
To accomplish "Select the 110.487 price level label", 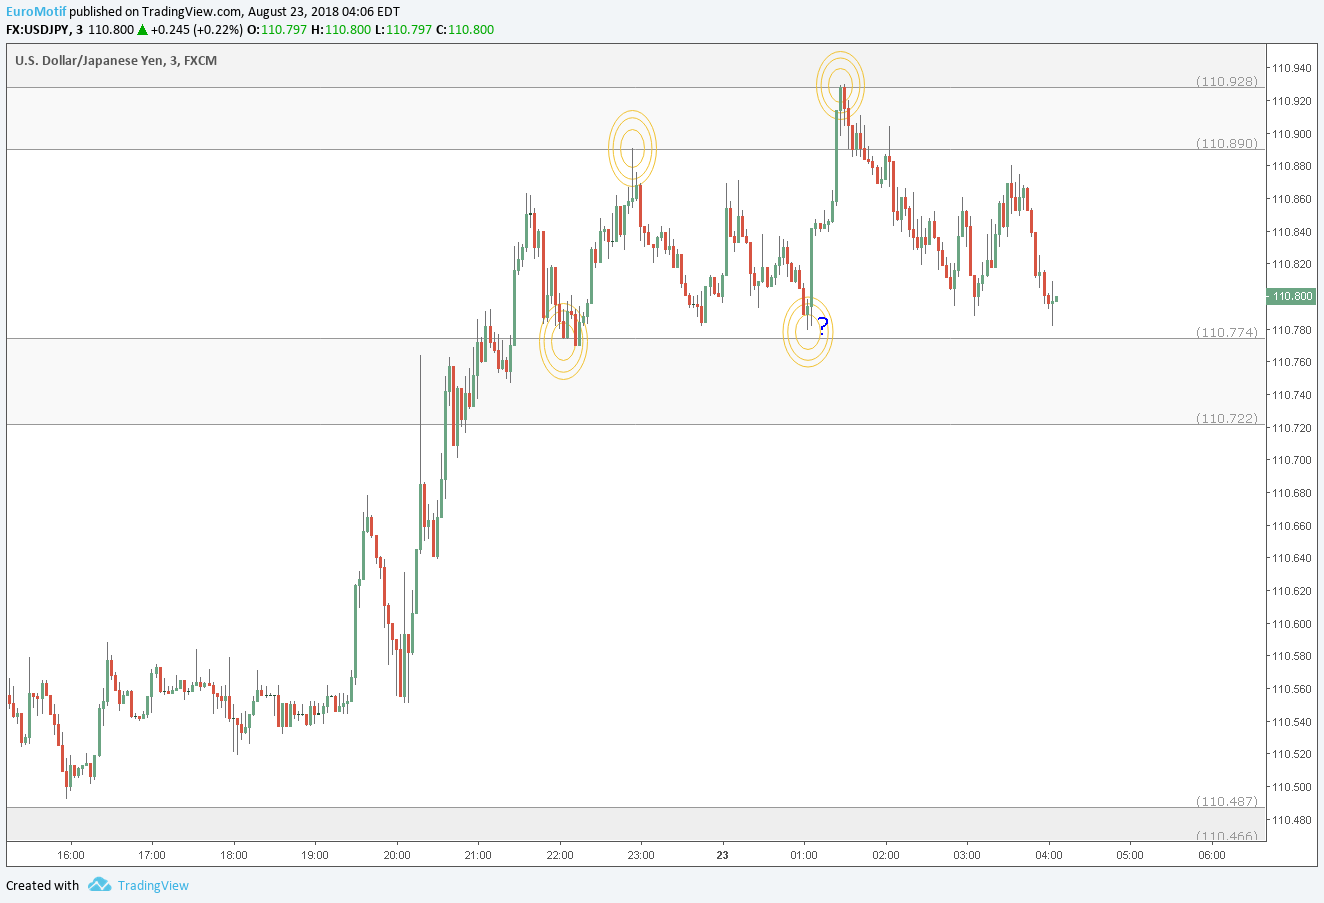I will pyautogui.click(x=1226, y=801).
